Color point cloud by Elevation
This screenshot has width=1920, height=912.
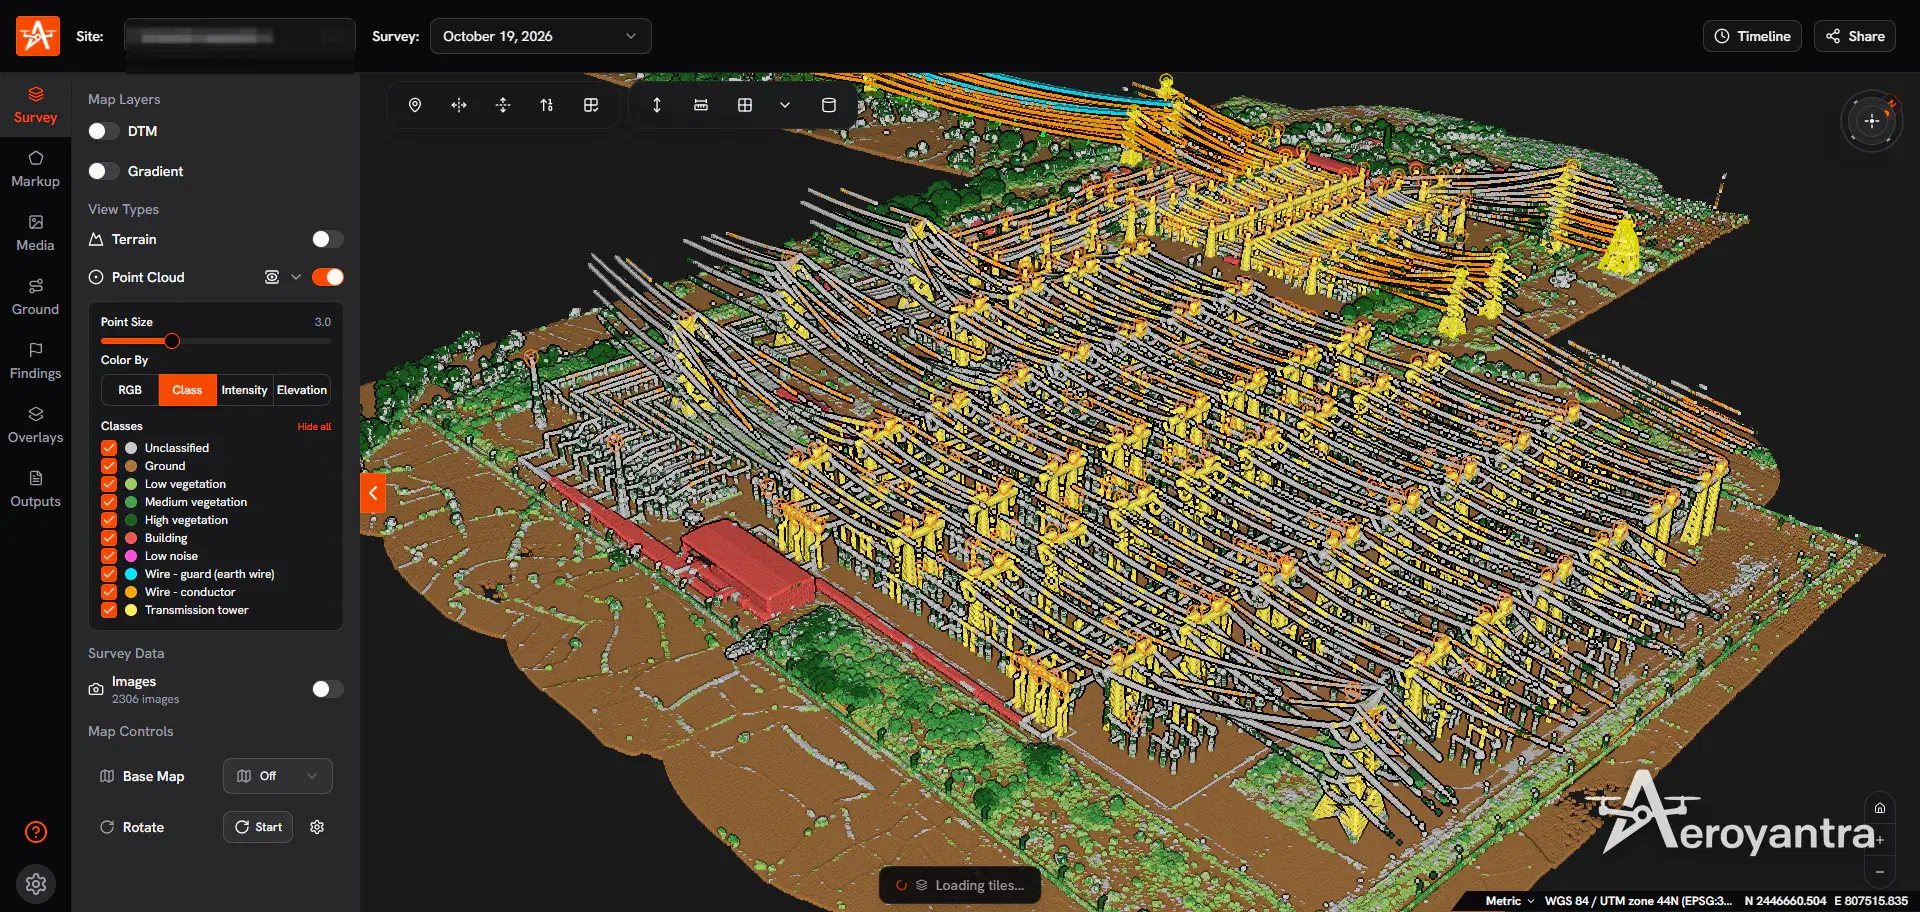(302, 390)
